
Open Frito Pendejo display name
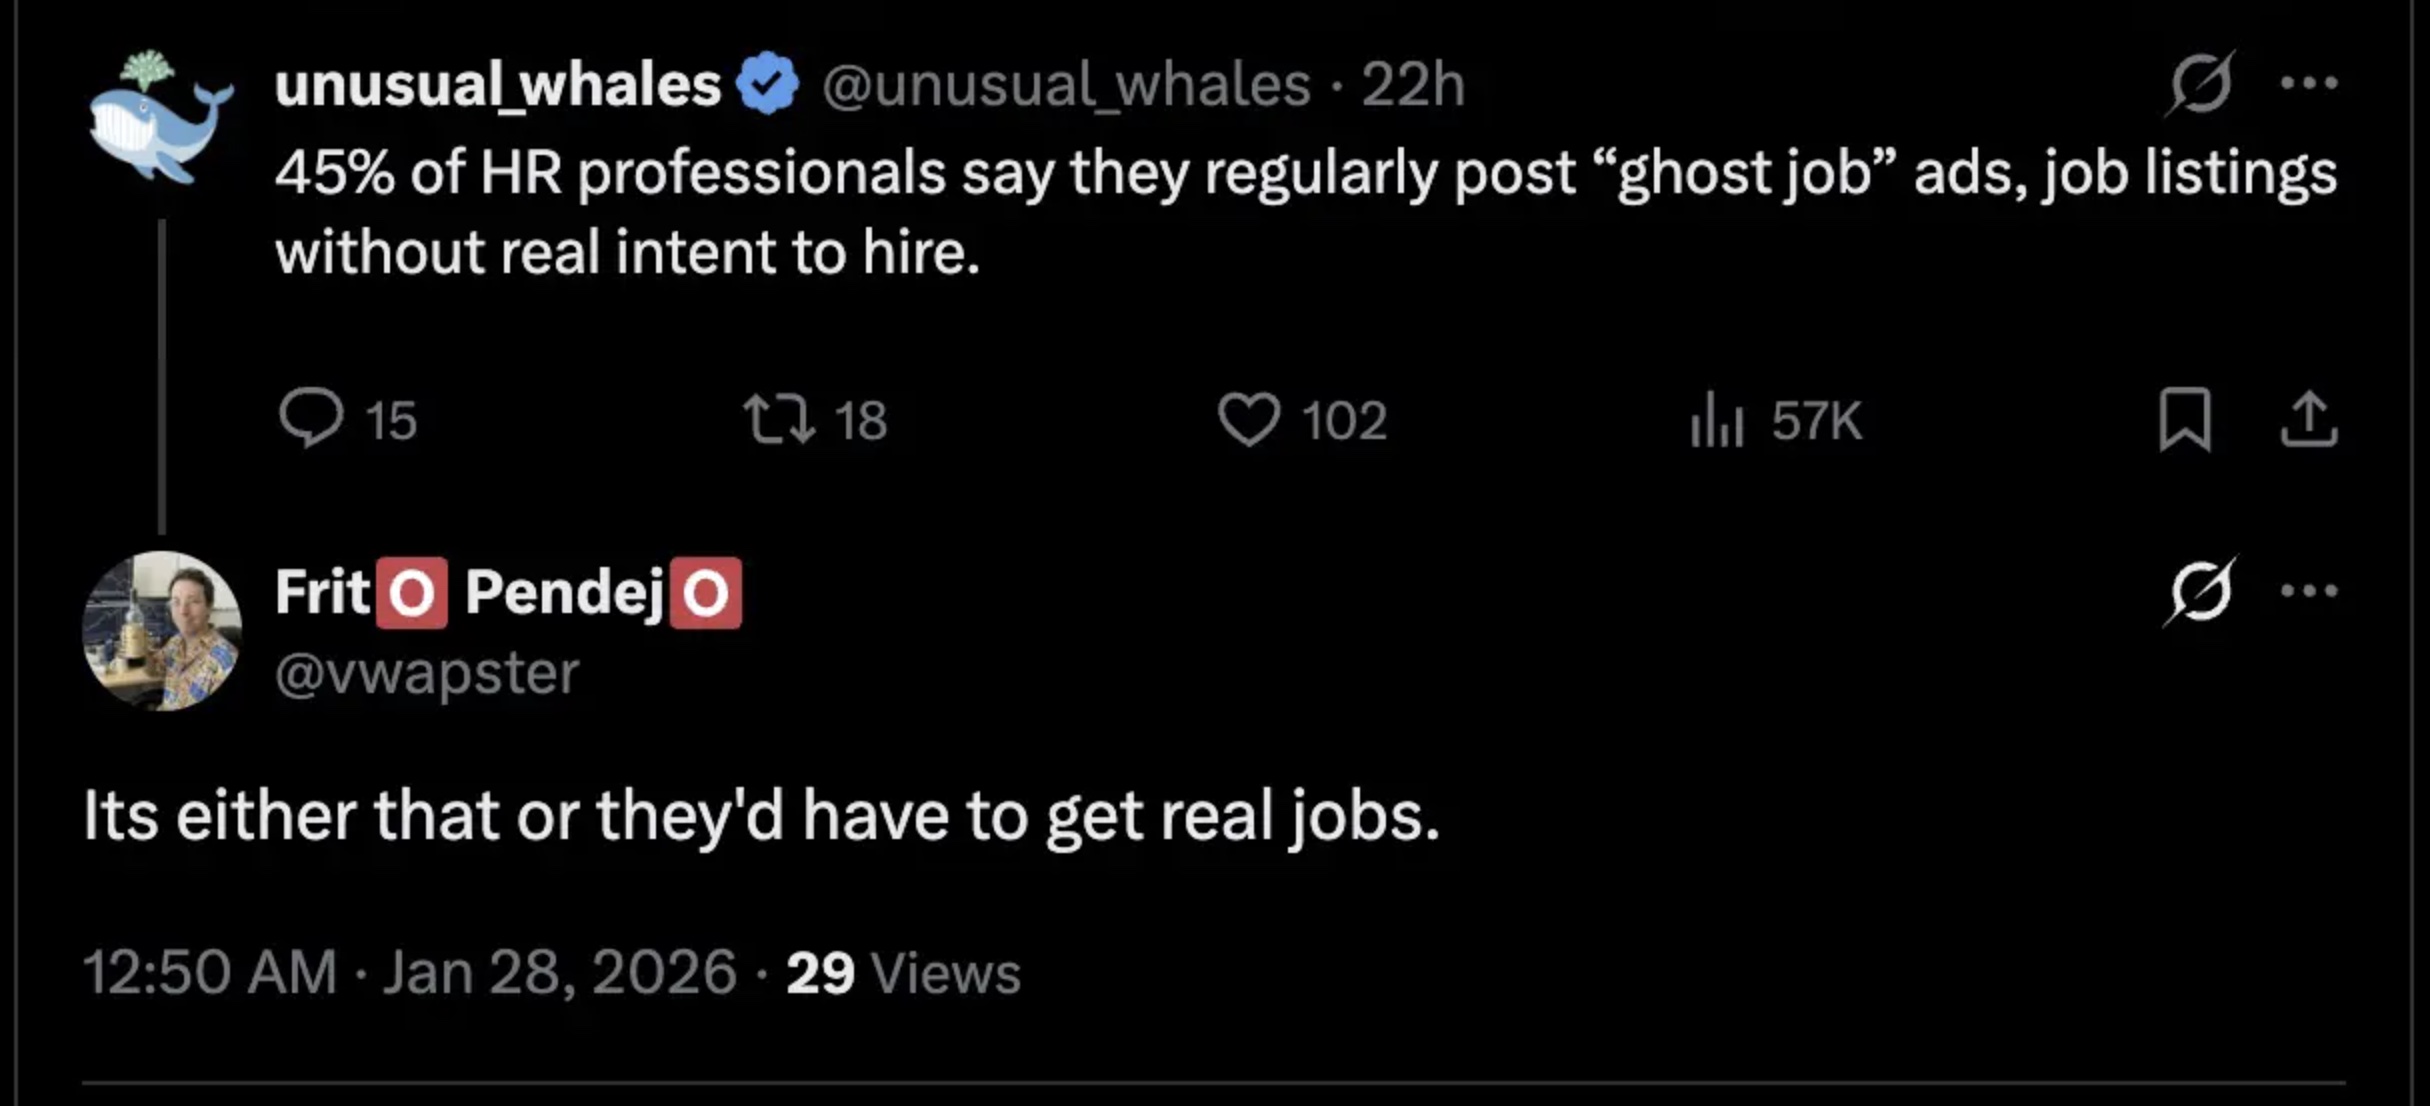pos(508,592)
